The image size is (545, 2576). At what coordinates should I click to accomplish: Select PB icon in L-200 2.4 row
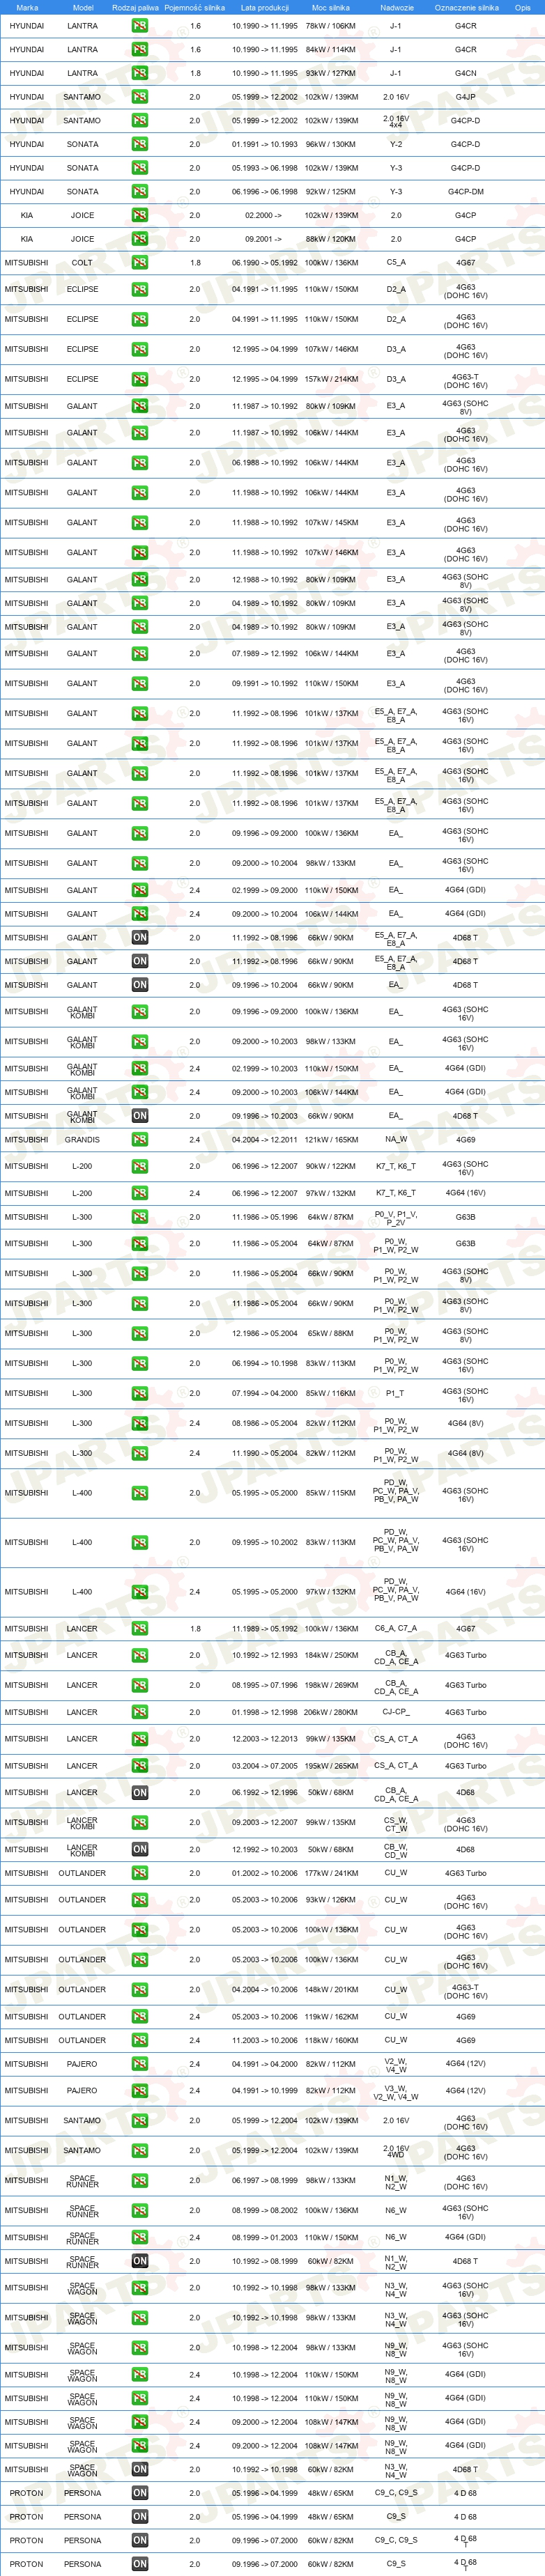pos(140,1193)
